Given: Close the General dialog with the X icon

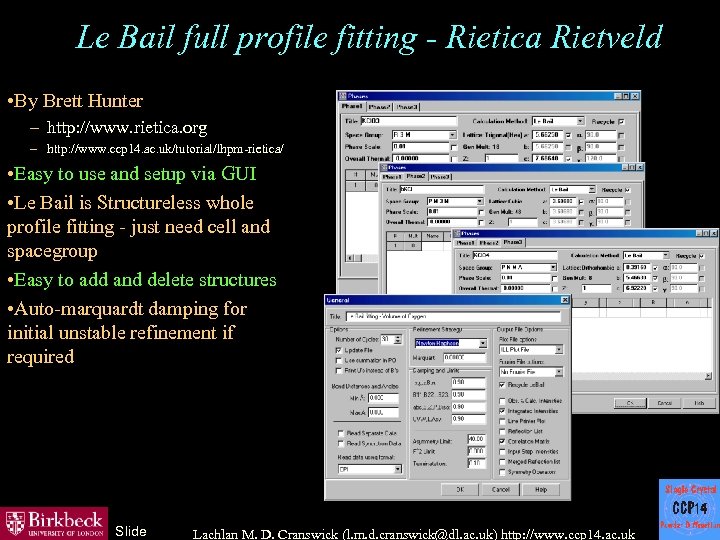Looking at the screenshot, I should tap(565, 300).
